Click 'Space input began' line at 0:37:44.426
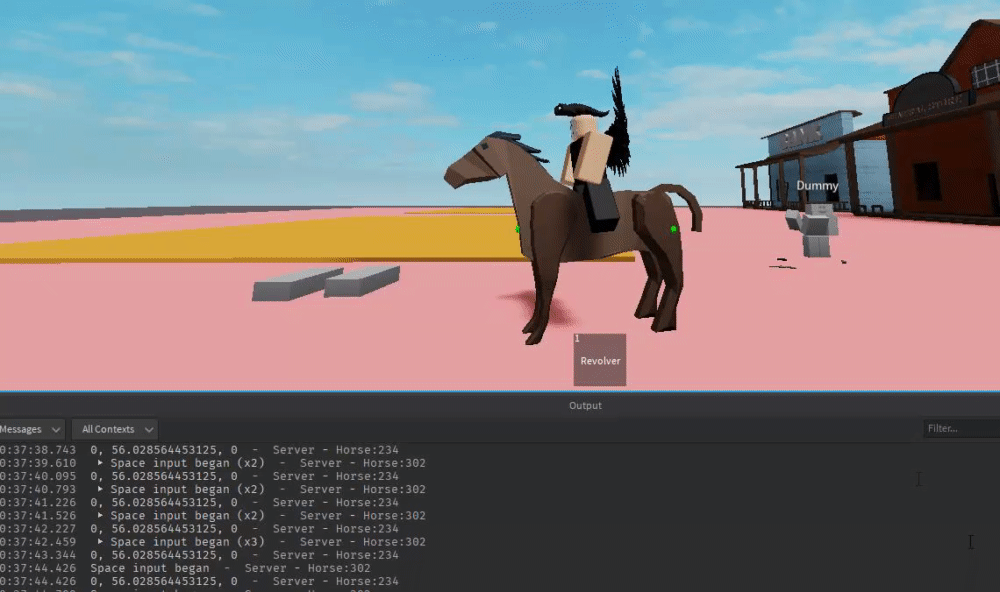 tap(185, 568)
